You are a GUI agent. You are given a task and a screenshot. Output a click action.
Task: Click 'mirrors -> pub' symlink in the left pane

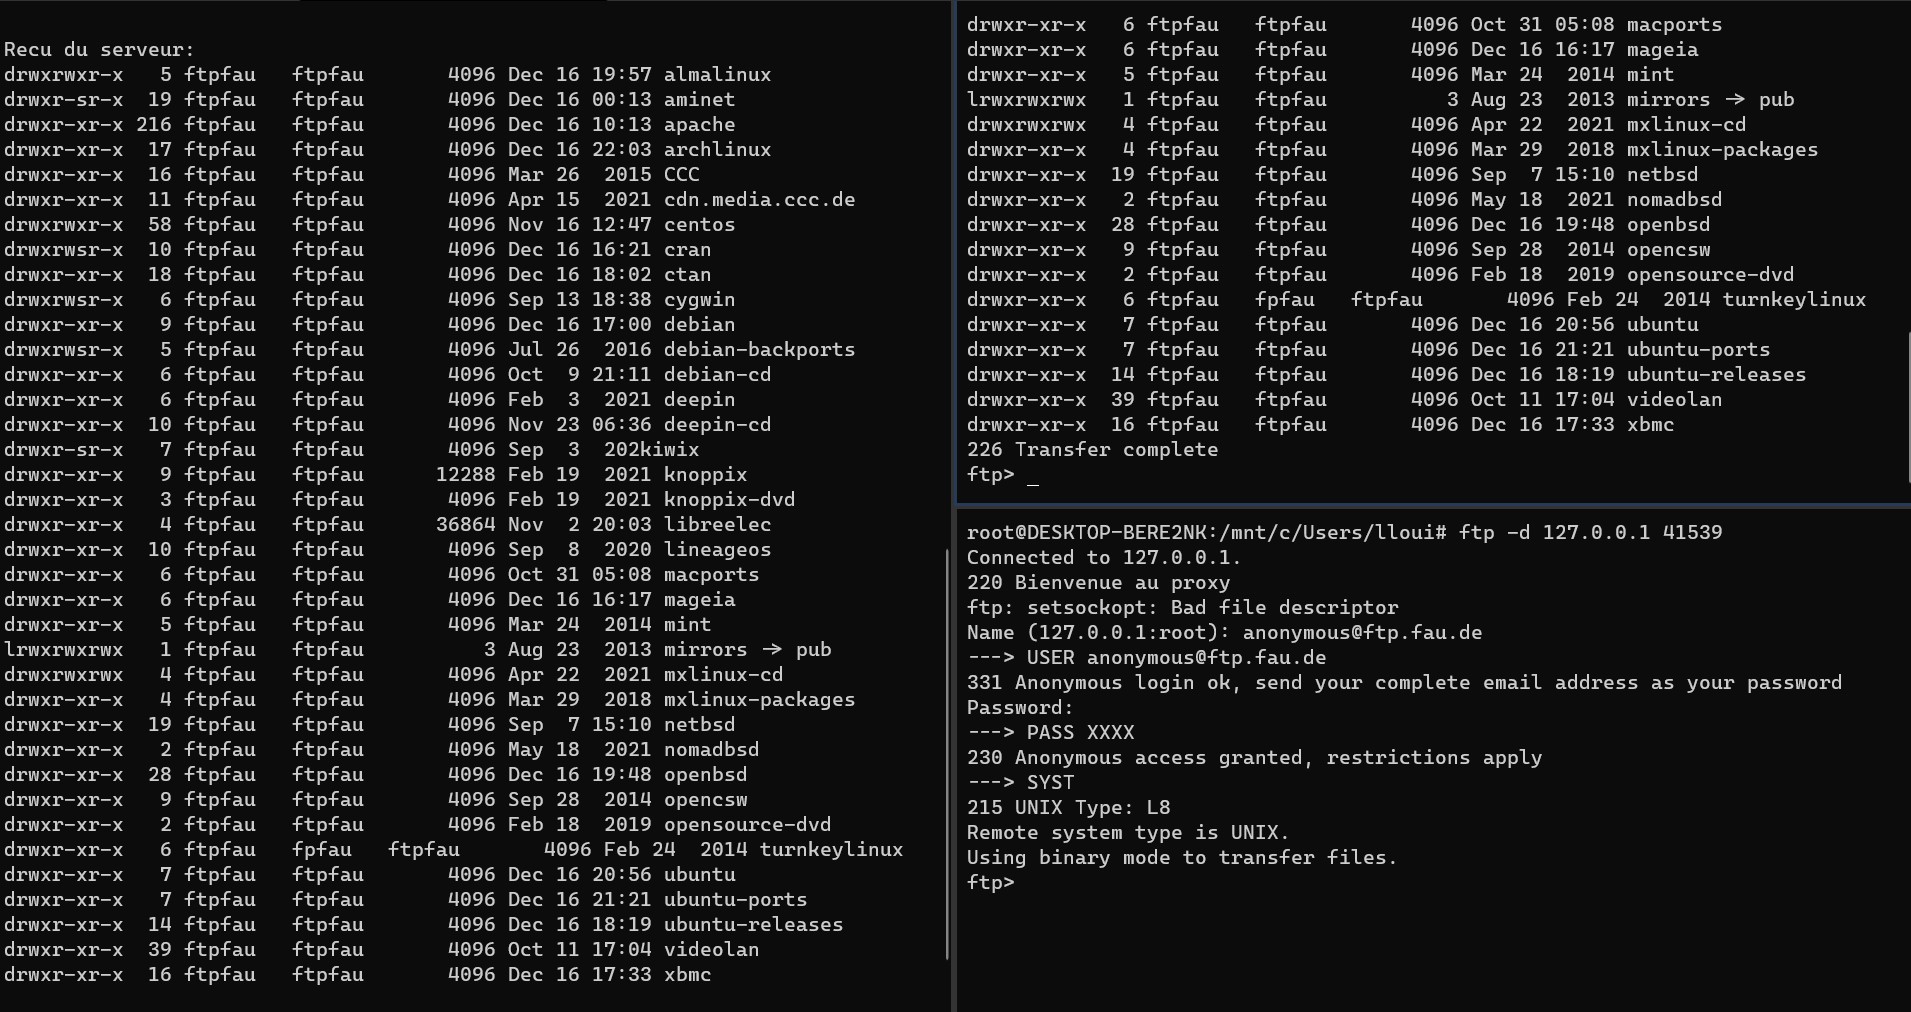747,650
